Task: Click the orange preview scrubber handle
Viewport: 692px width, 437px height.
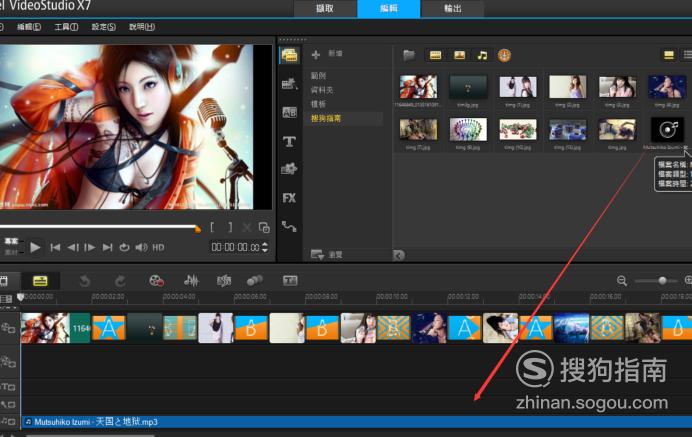Action: point(198,229)
